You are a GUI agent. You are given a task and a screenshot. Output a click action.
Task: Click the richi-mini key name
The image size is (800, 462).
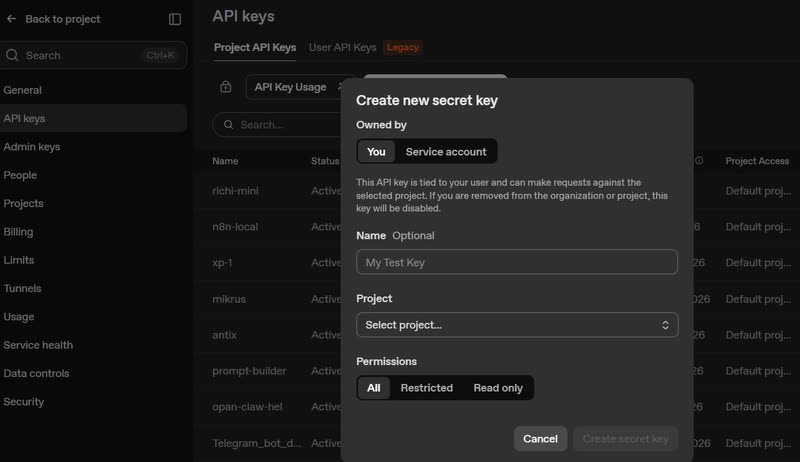click(x=235, y=191)
